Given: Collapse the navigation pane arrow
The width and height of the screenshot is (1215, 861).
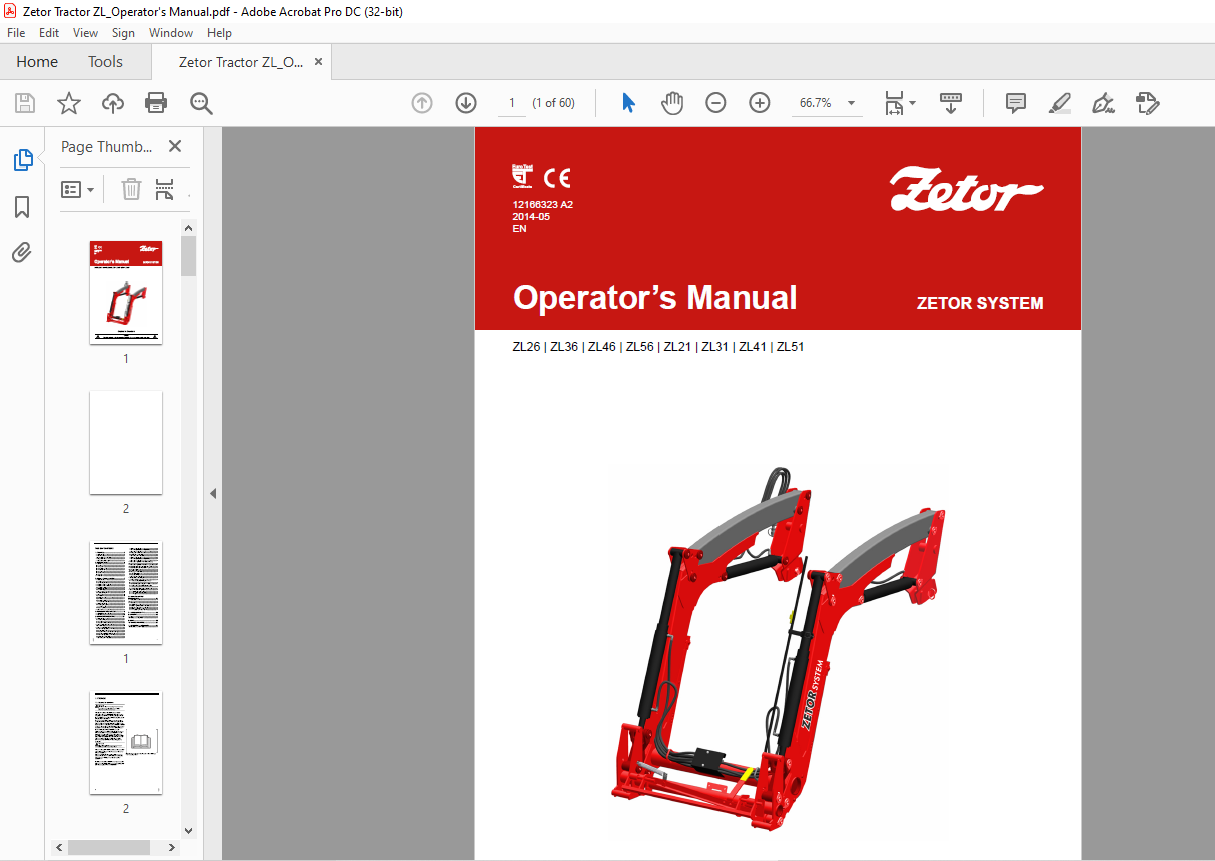Looking at the screenshot, I should (x=213, y=493).
